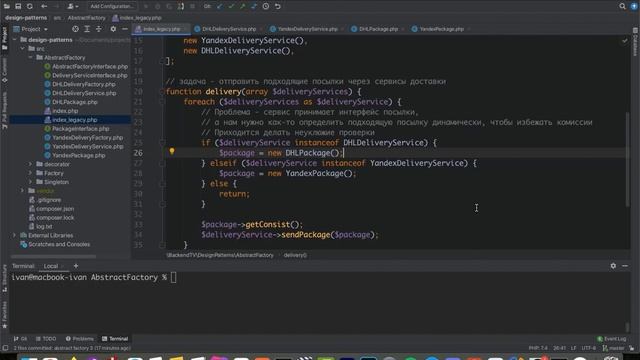Click the inspection checkmark in editor corner
640x360 pixels.
[x=624, y=41]
